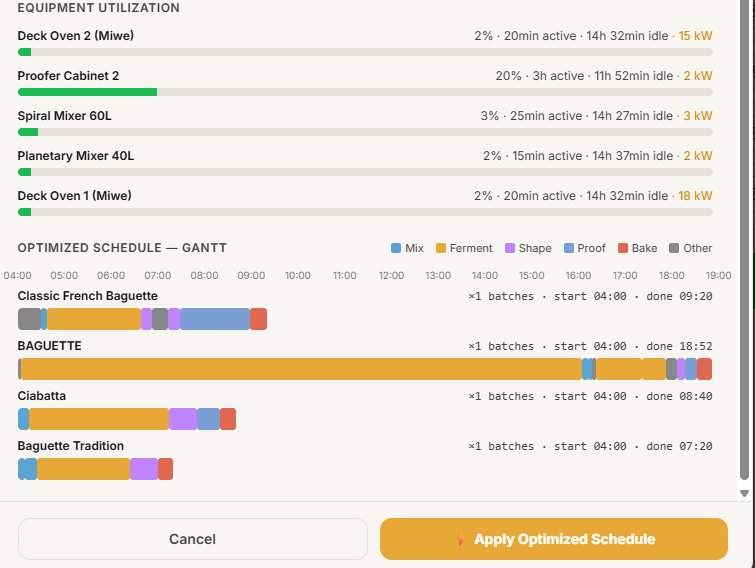Screen dimensions: 755x568
Task: Select Classic French Baguette ferment segment
Action: point(94,319)
